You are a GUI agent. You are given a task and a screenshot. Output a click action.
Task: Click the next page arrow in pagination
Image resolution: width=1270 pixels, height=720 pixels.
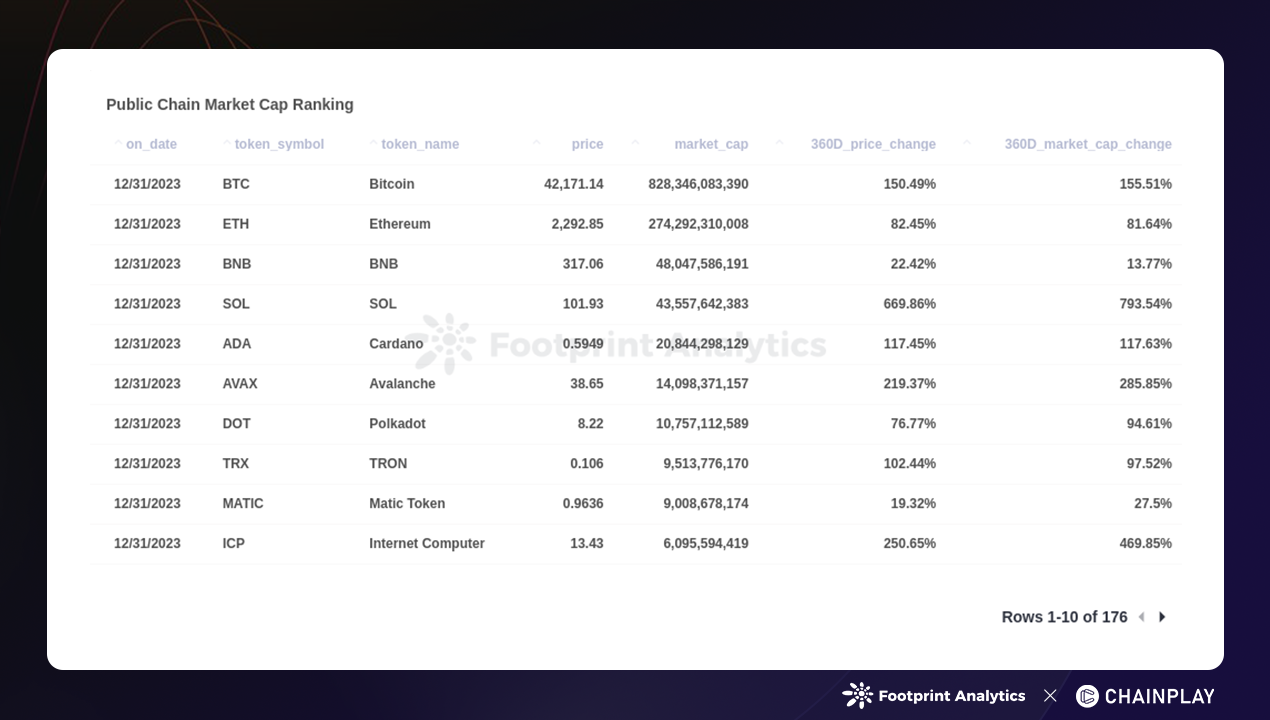coord(1162,617)
